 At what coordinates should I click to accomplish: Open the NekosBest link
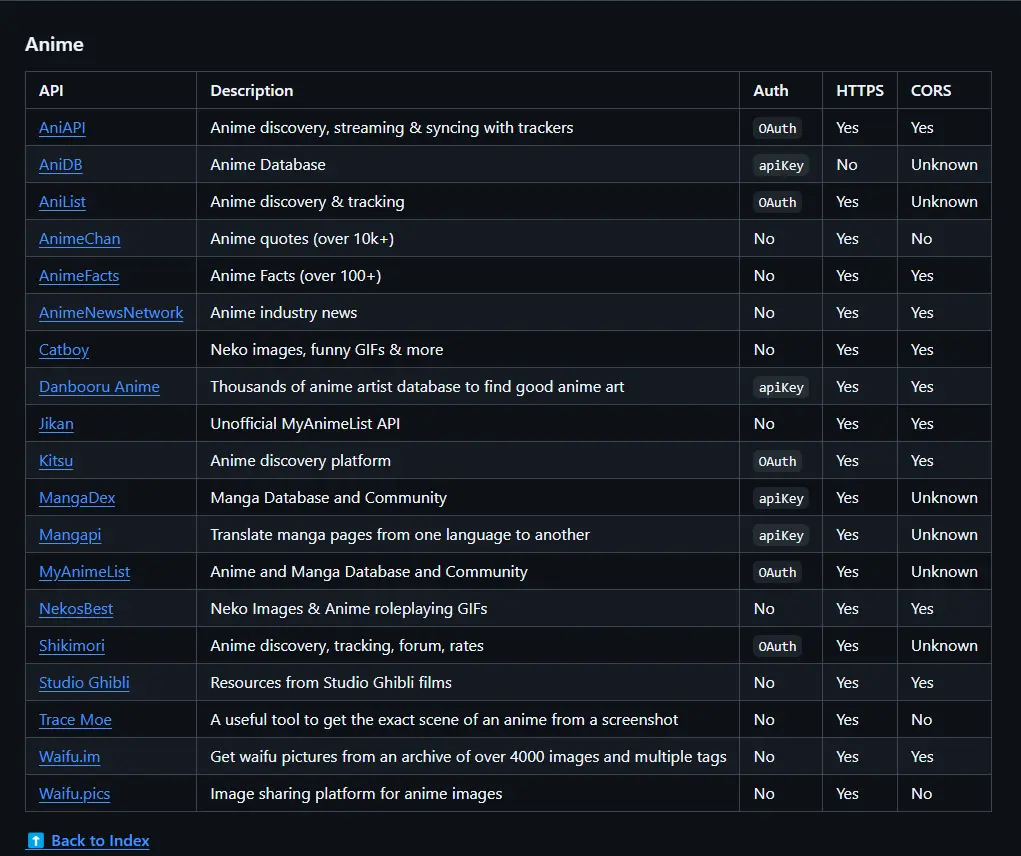[x=76, y=609]
